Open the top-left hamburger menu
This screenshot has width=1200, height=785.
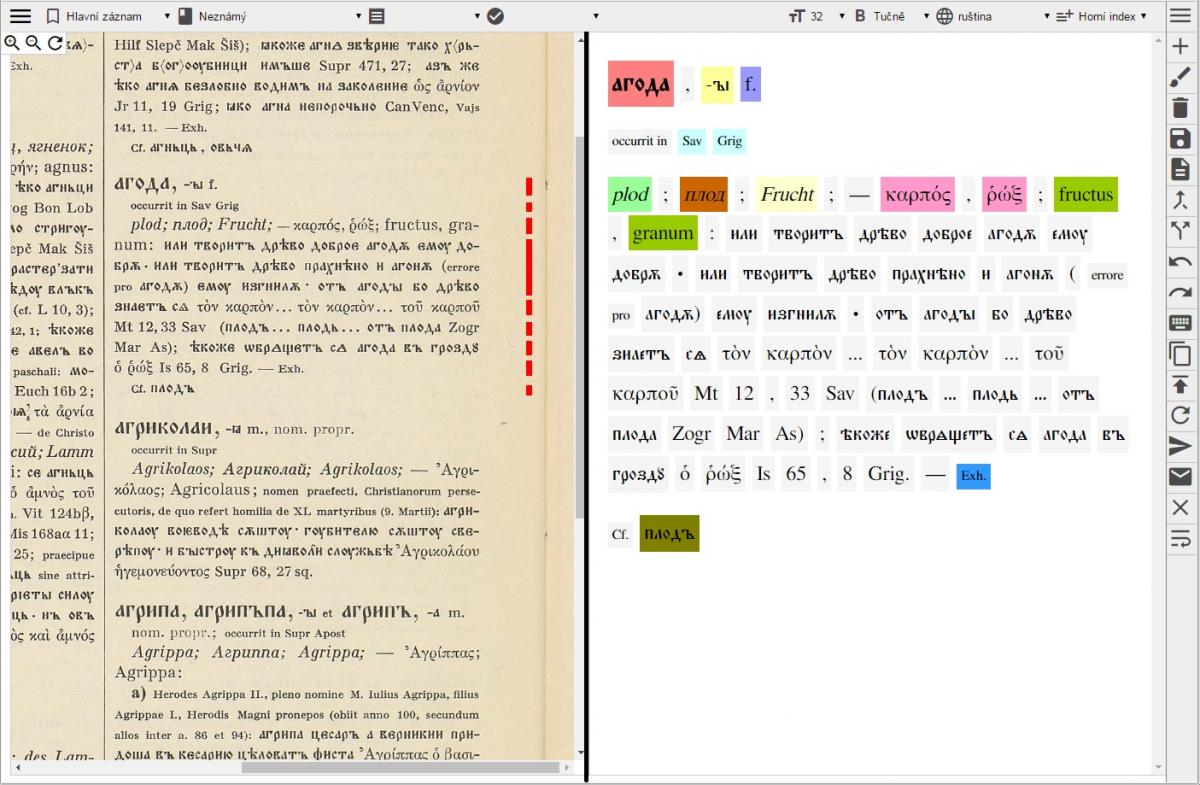pos(20,16)
